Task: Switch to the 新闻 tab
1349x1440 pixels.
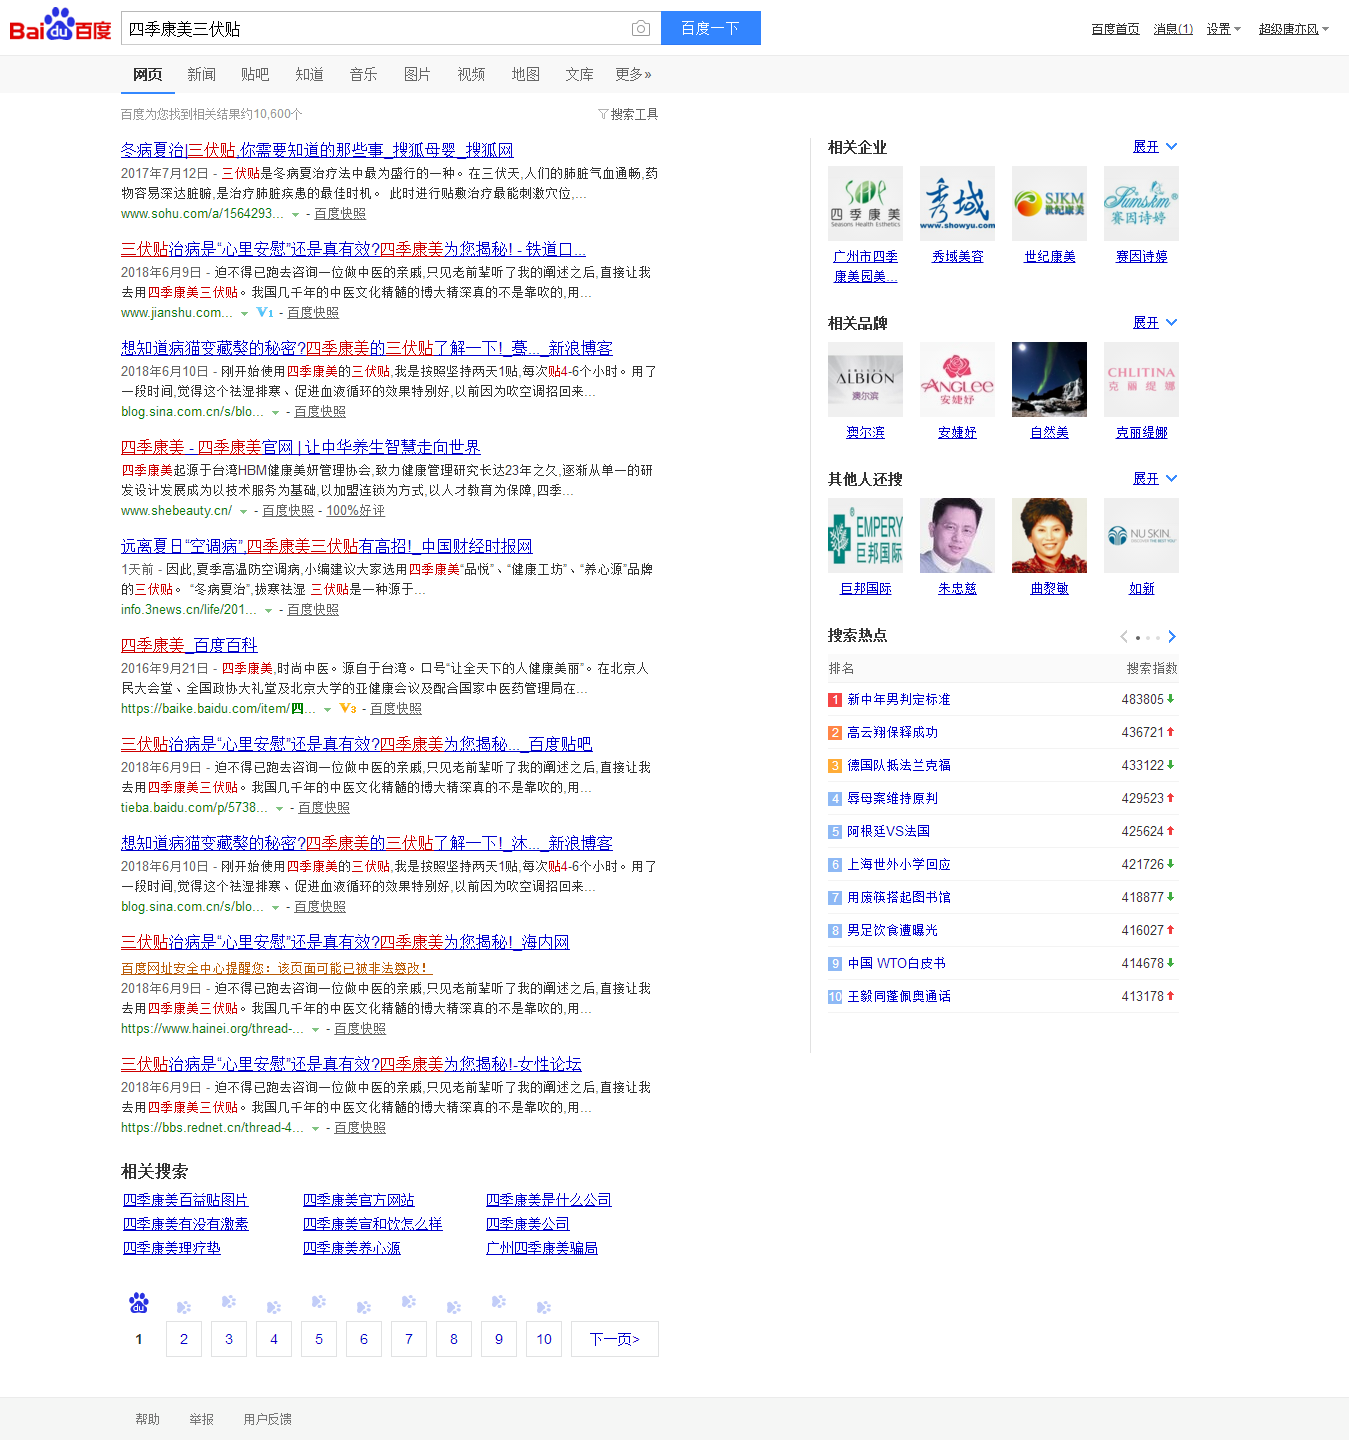Action: pyautogui.click(x=201, y=74)
